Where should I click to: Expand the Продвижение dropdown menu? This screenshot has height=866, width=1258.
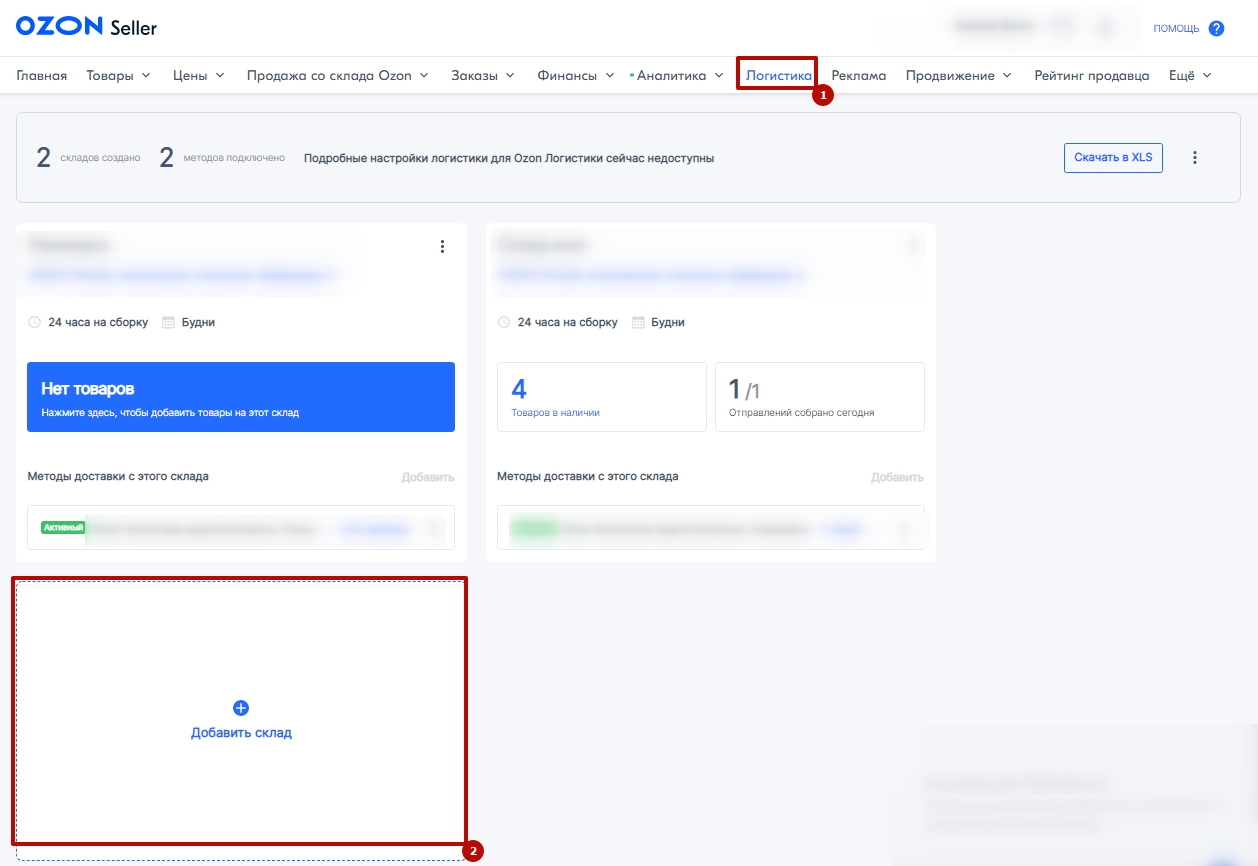tap(959, 75)
